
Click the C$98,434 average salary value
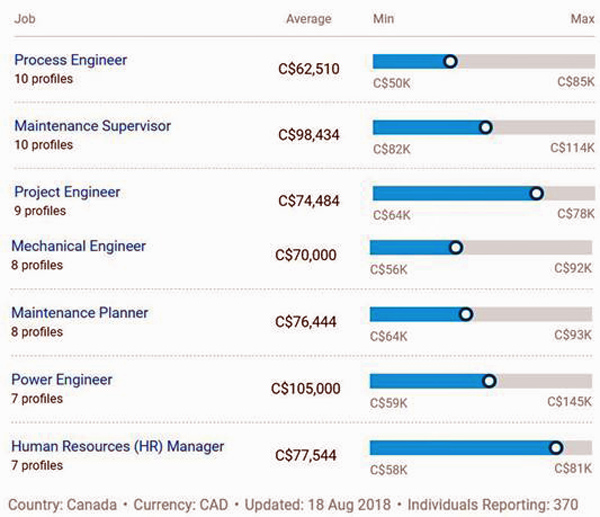309,135
